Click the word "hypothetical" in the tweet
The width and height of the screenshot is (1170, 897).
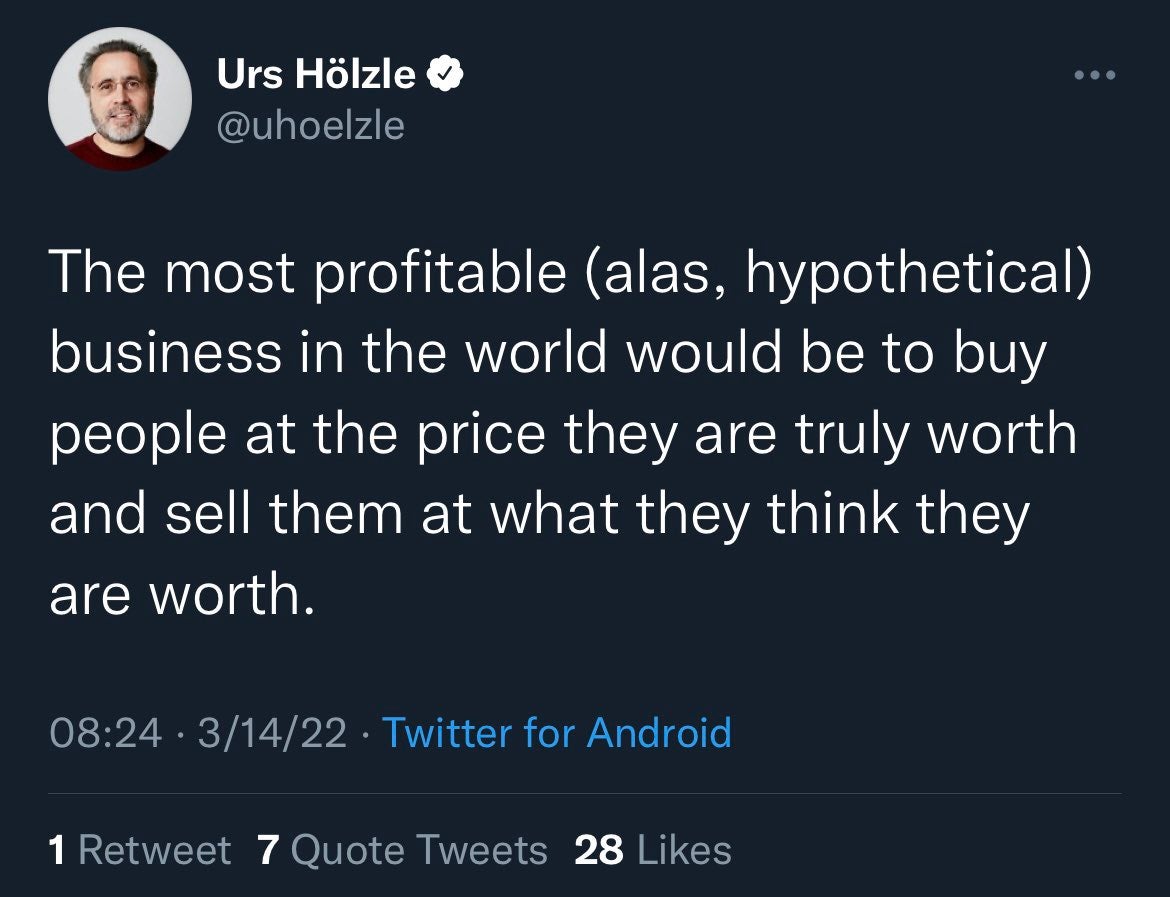pyautogui.click(x=908, y=272)
